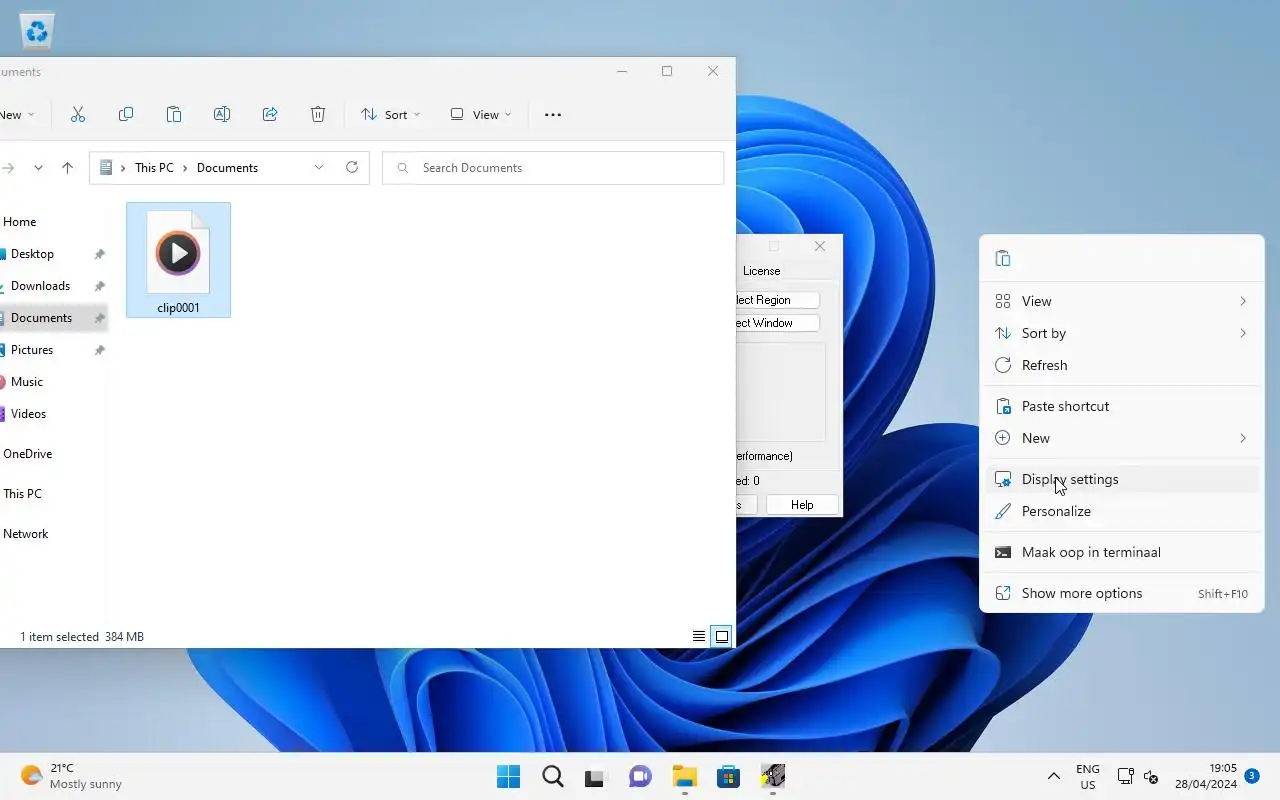Open the Recent locations chevron beside Forward arrow

(x=38, y=168)
